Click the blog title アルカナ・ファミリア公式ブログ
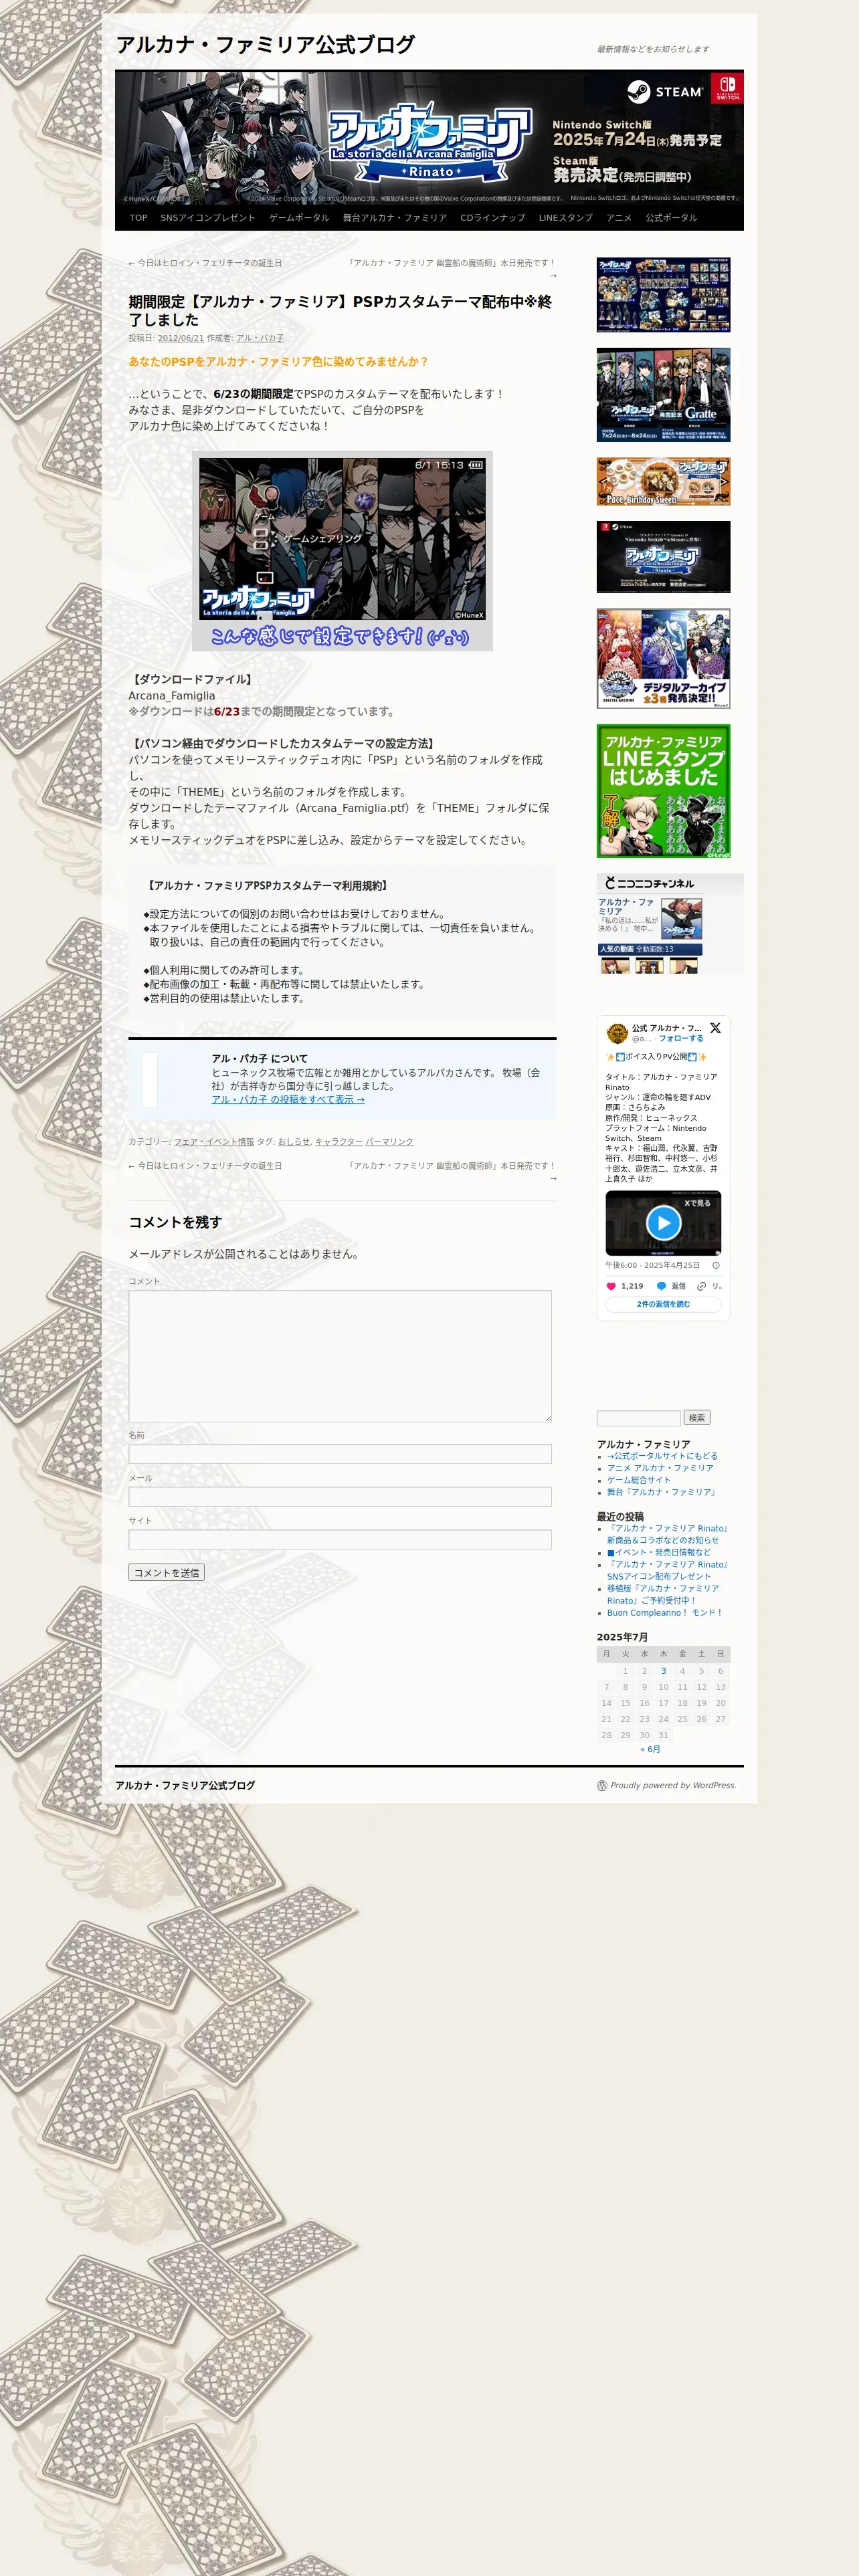 tap(265, 44)
